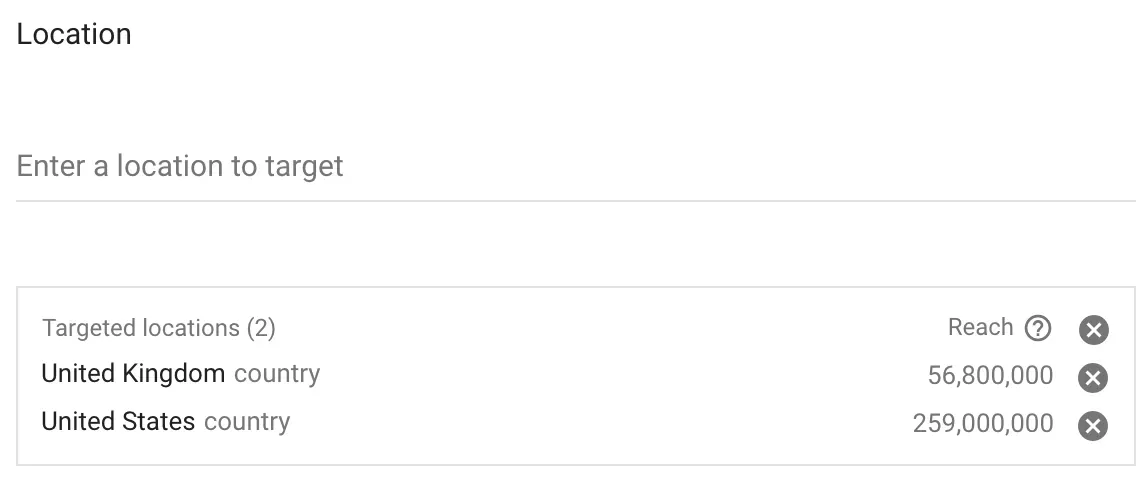The height and width of the screenshot is (482, 1148).
Task: Click the word States in the second row
Action: pyautogui.click(x=158, y=422)
